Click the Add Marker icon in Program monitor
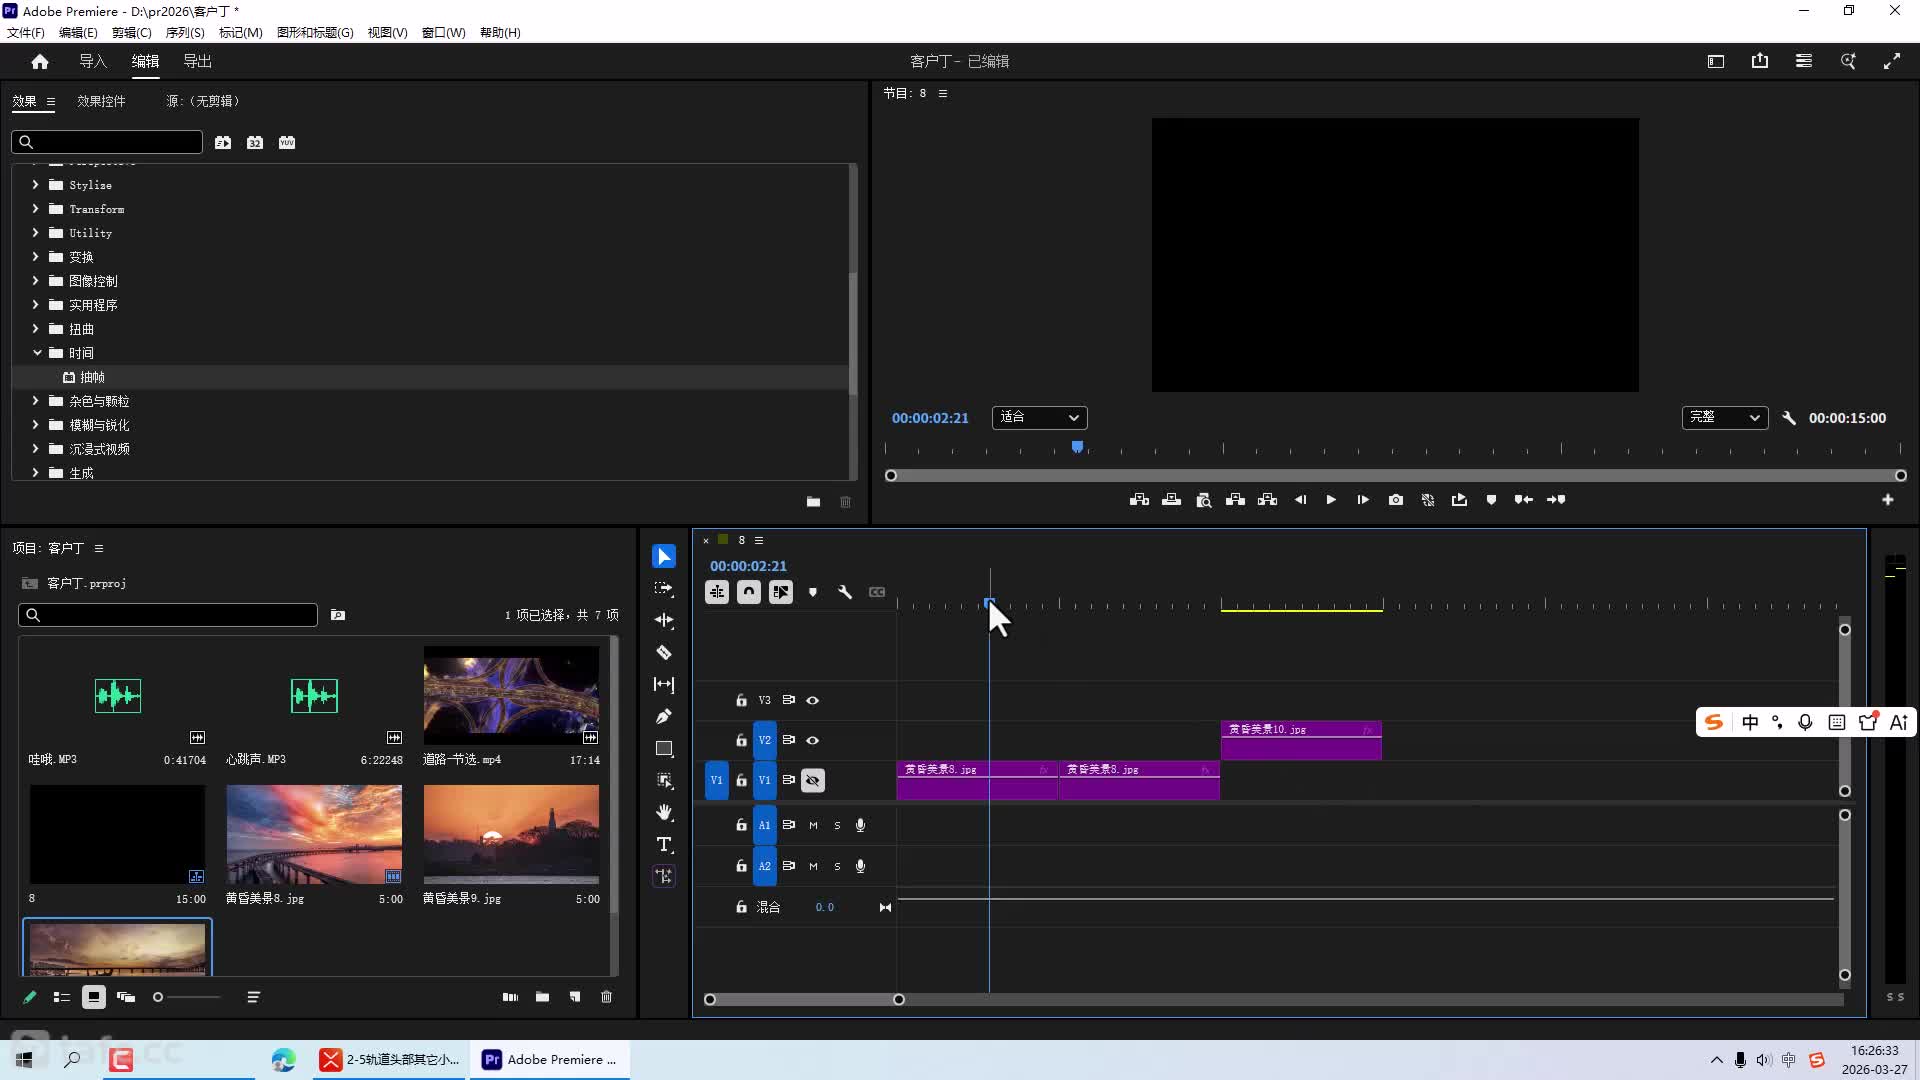This screenshot has width=1920, height=1080. pos(1491,500)
